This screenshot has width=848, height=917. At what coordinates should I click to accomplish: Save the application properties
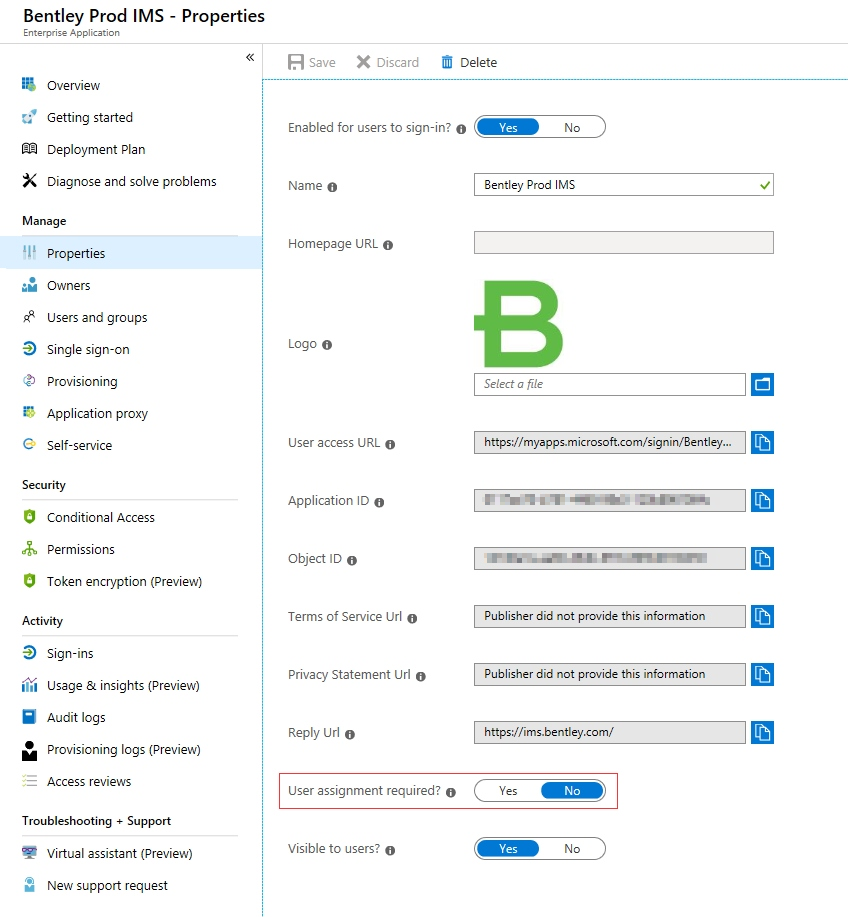click(311, 61)
